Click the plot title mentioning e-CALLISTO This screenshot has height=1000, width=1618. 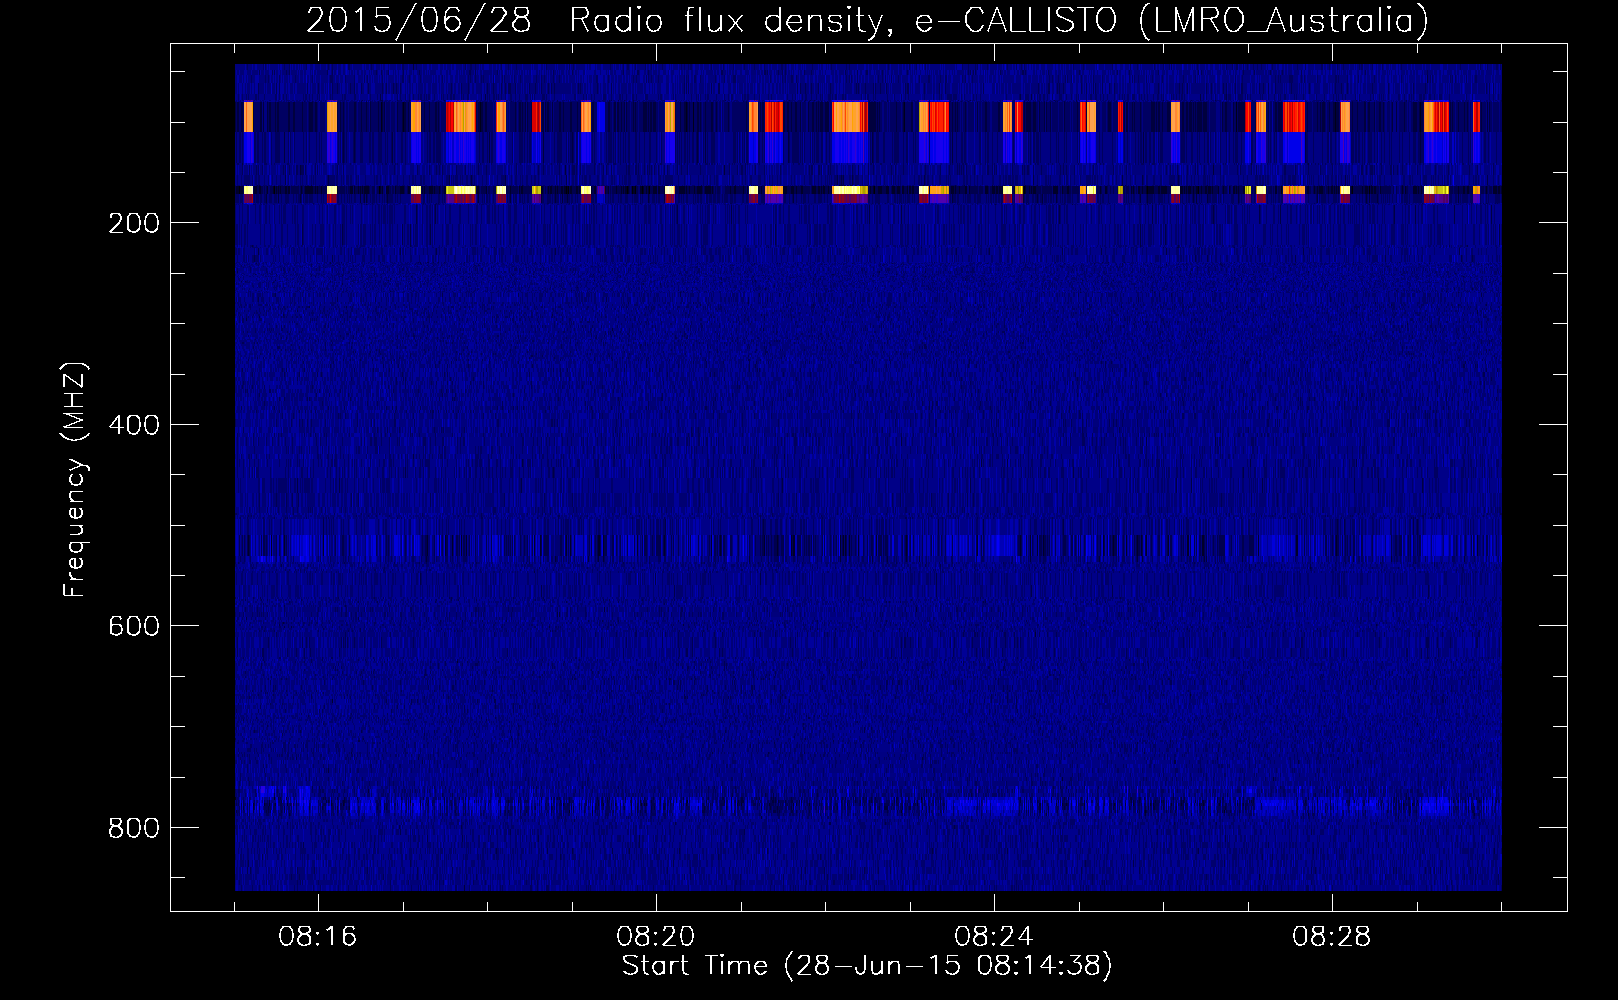867,20
